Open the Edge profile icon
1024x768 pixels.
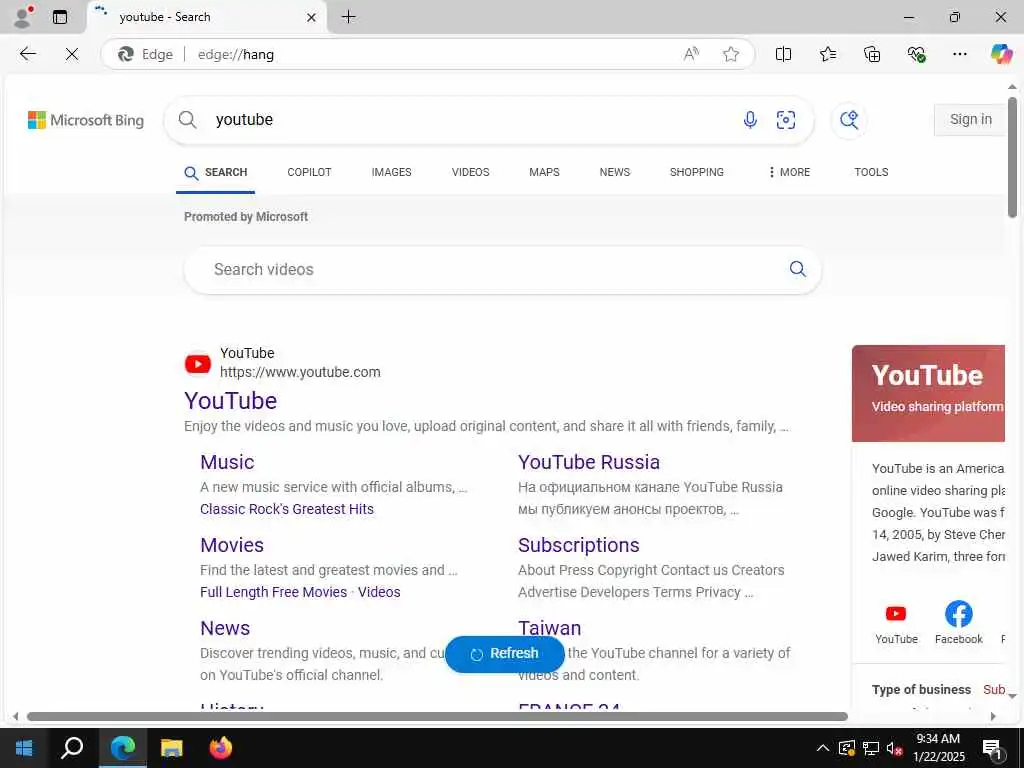click(x=24, y=17)
